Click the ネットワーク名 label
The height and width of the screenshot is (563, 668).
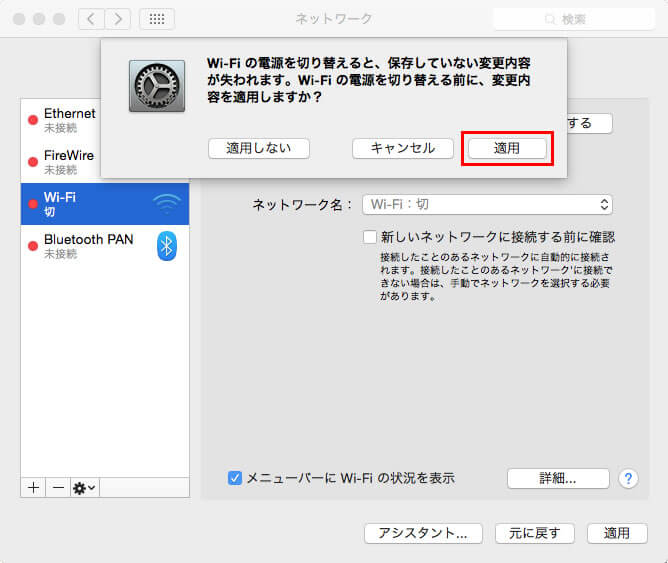(302, 205)
